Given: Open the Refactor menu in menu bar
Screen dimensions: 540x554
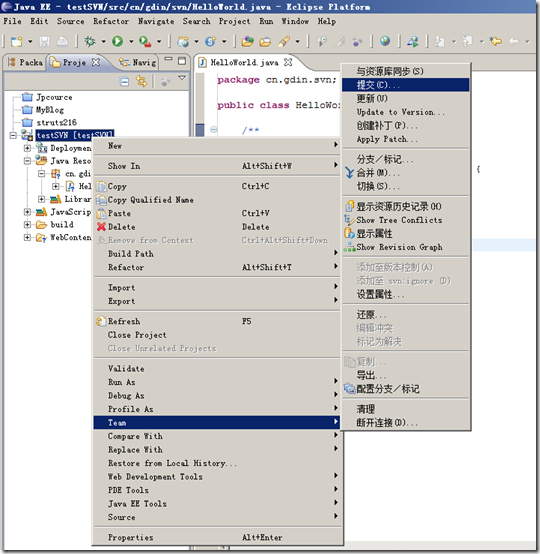Looking at the screenshot, I should coord(111,21).
